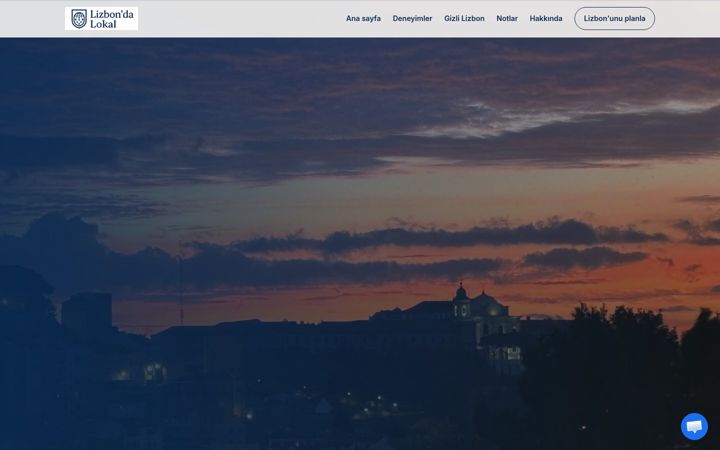The width and height of the screenshot is (720, 450).
Task: Click the Lizbon'unu planla button
Action: point(614,18)
